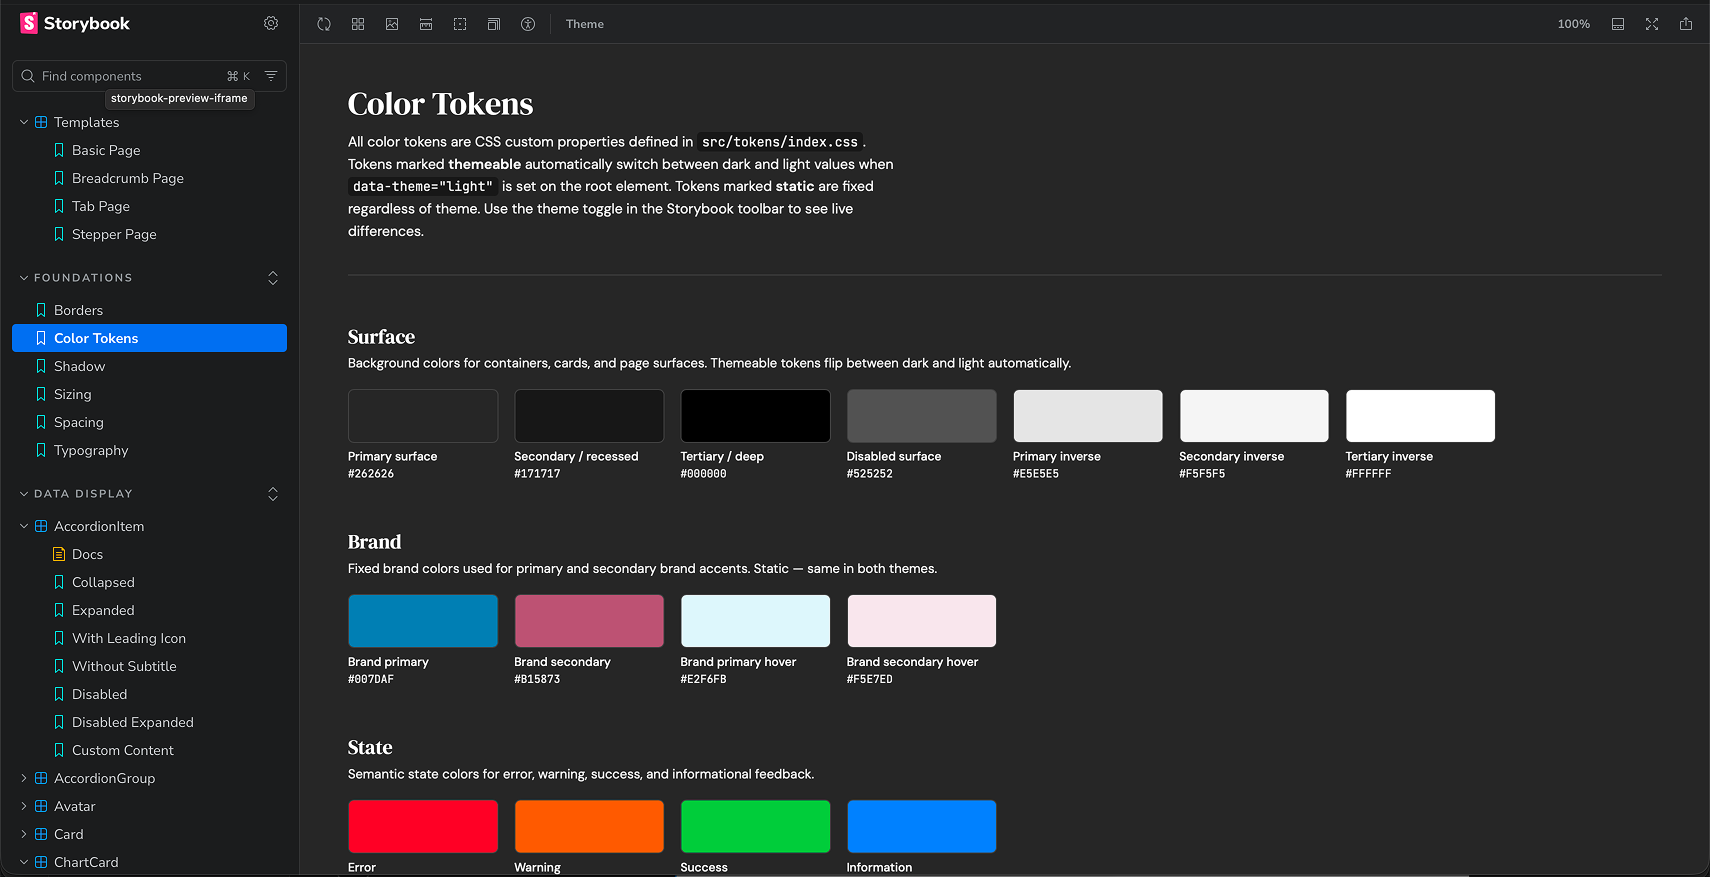
Task: Click the Tertiary / deep black swatch
Action: pyautogui.click(x=755, y=416)
